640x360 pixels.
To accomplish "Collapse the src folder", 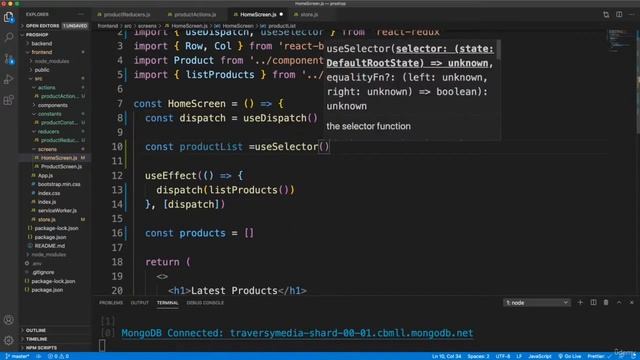I will (38, 79).
